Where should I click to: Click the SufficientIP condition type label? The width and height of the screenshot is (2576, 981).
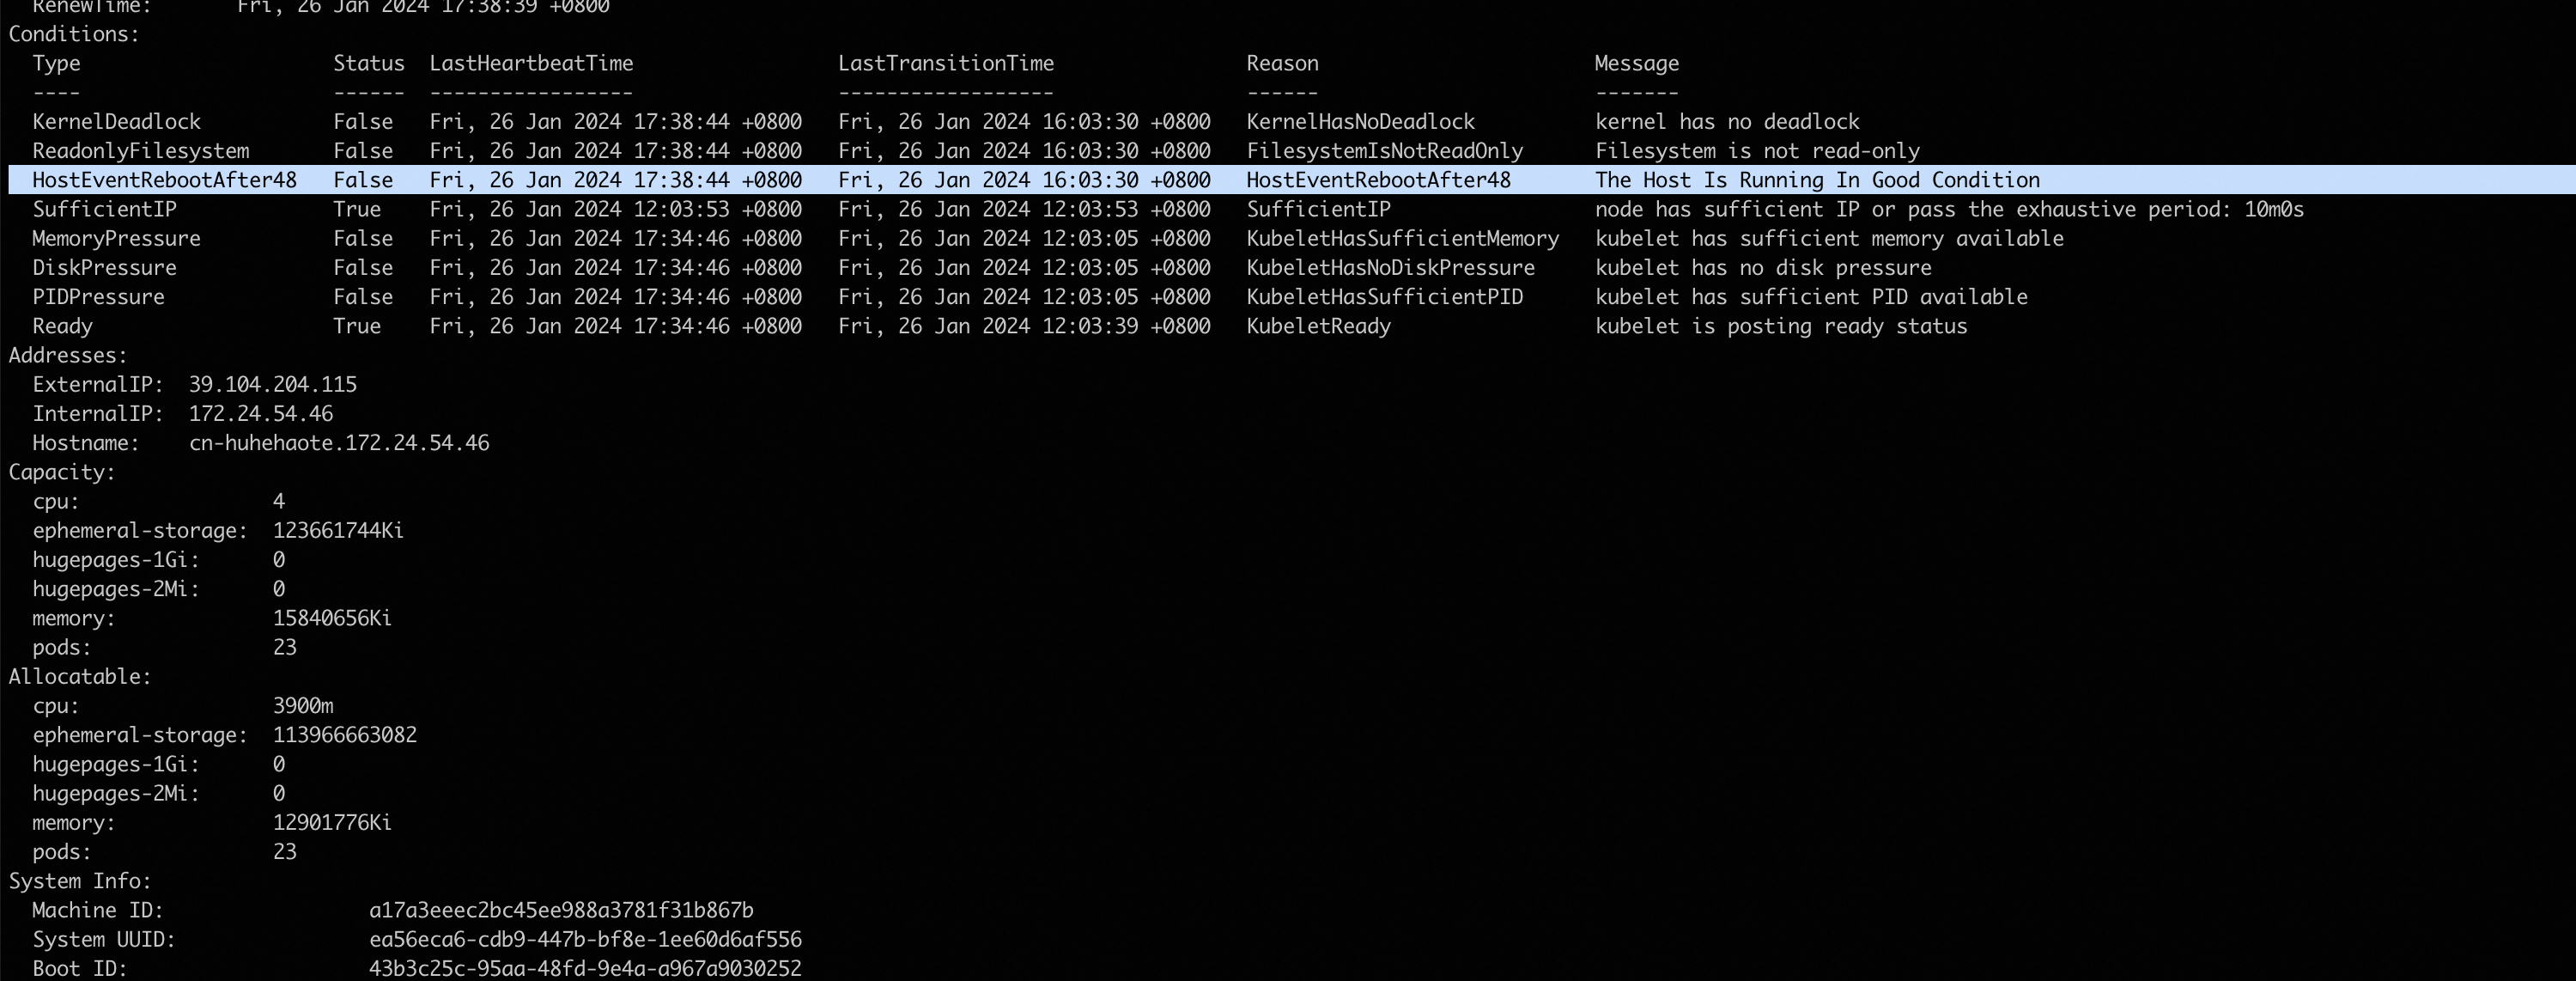tap(104, 209)
